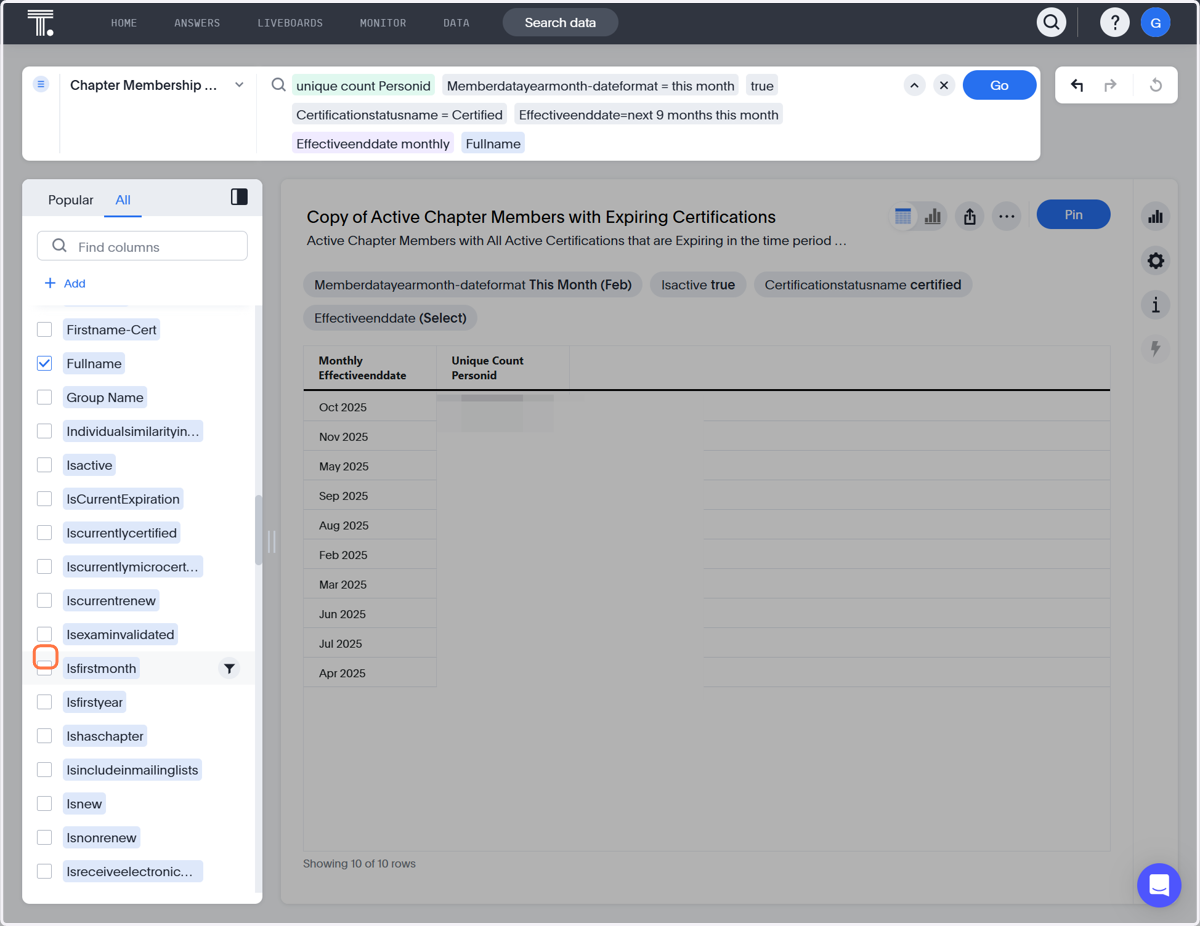Click the data source list icon

point(41,85)
